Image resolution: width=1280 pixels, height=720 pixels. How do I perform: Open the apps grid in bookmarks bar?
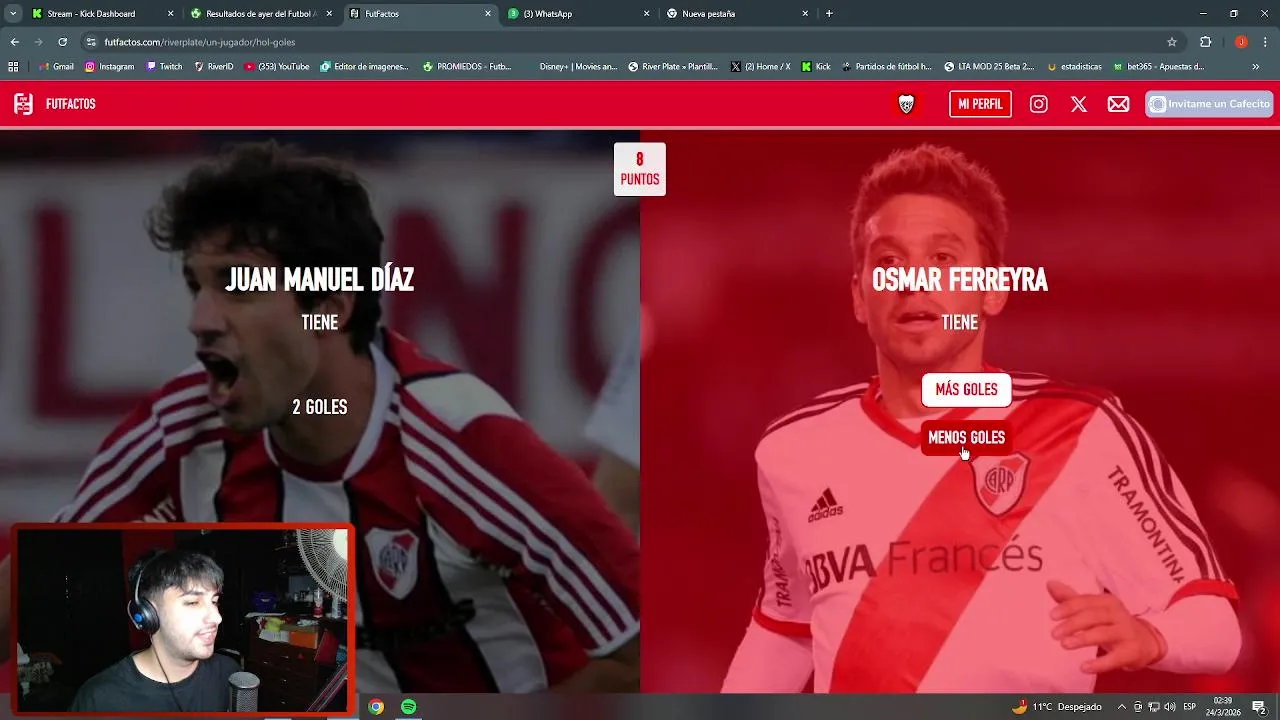pyautogui.click(x=13, y=67)
